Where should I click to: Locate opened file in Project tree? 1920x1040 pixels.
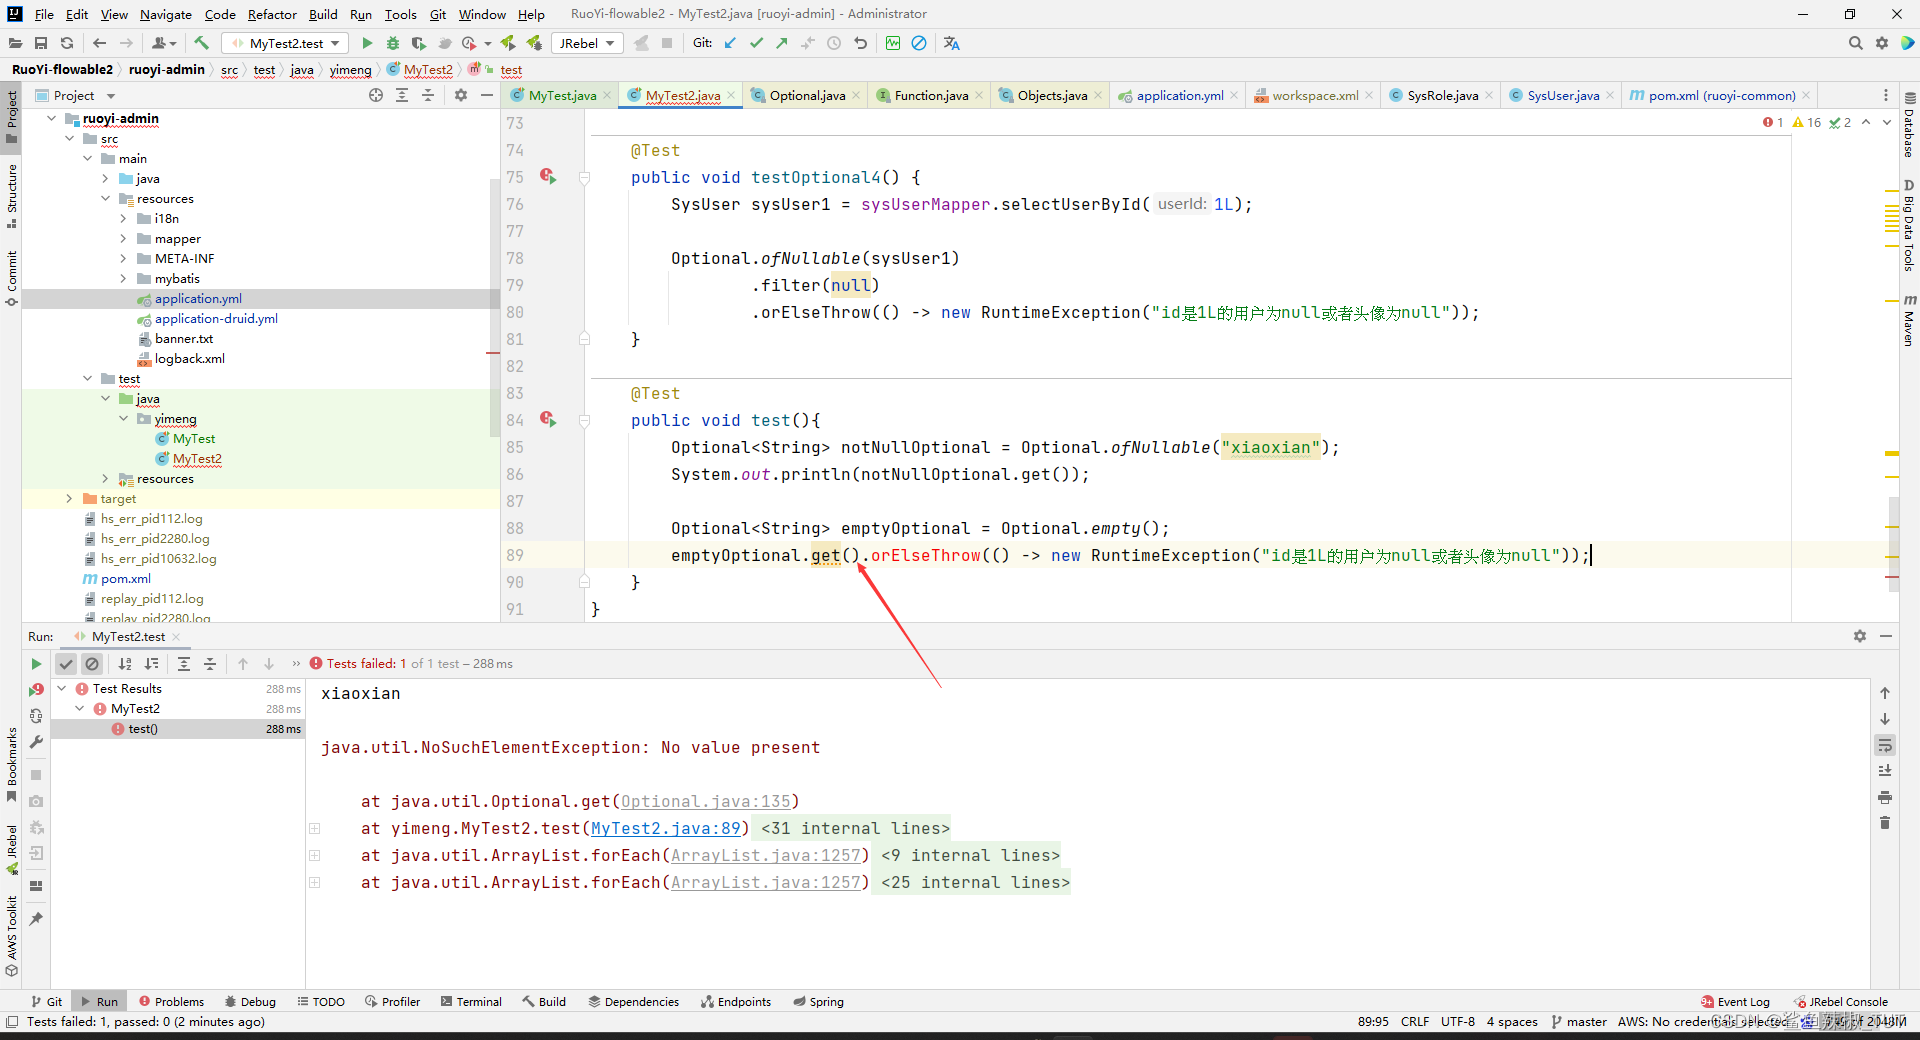point(376,95)
